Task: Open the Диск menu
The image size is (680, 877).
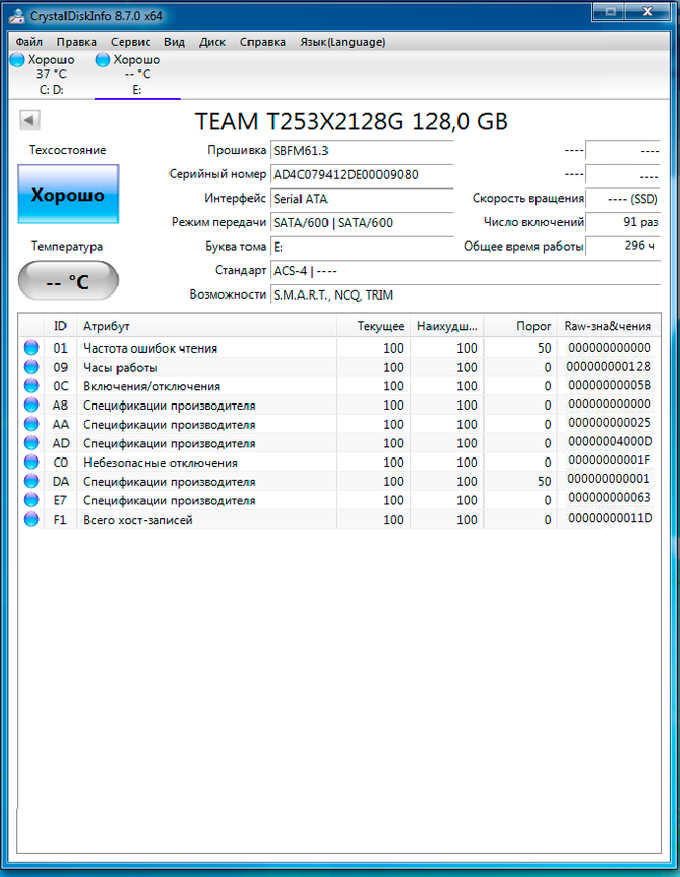Action: click(x=212, y=42)
